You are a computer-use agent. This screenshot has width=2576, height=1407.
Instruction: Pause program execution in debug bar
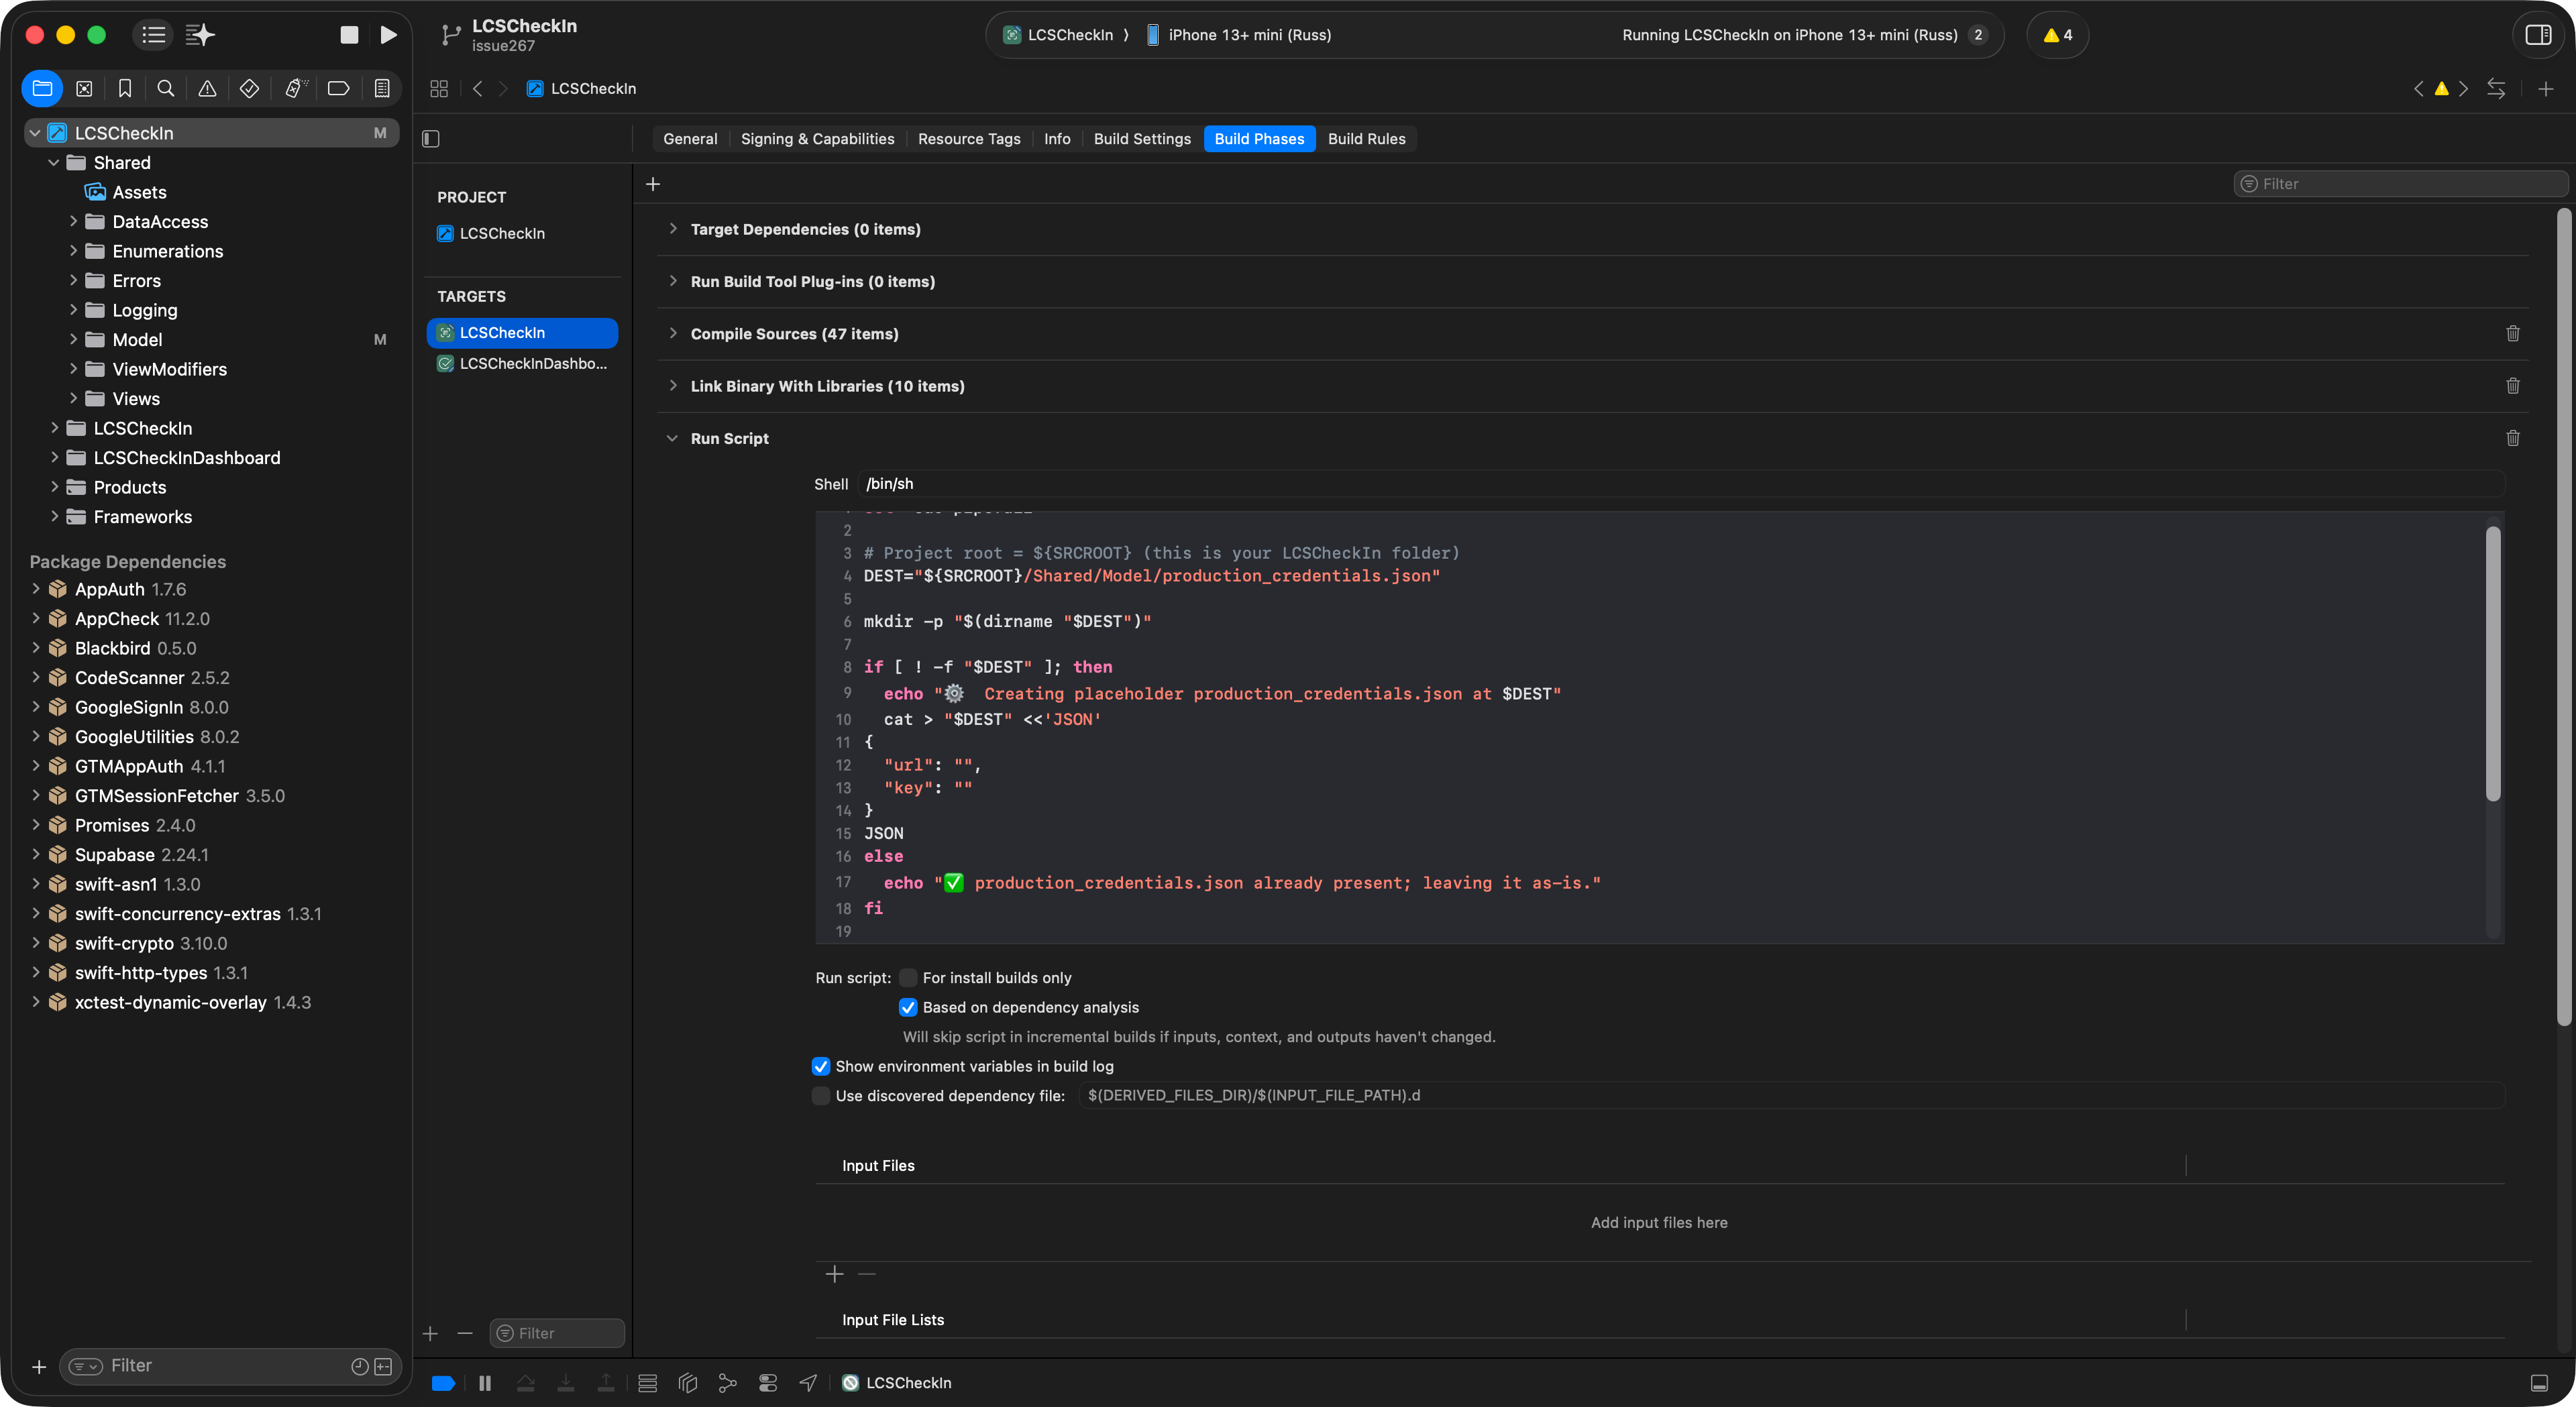[x=485, y=1383]
